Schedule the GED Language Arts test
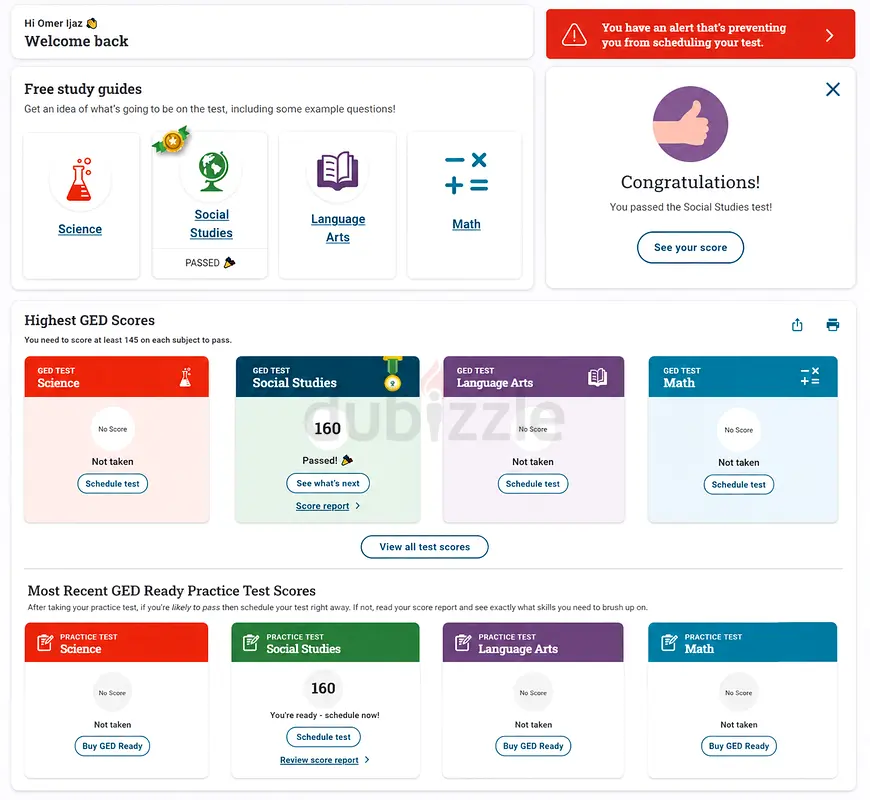This screenshot has width=870, height=800. pos(533,484)
